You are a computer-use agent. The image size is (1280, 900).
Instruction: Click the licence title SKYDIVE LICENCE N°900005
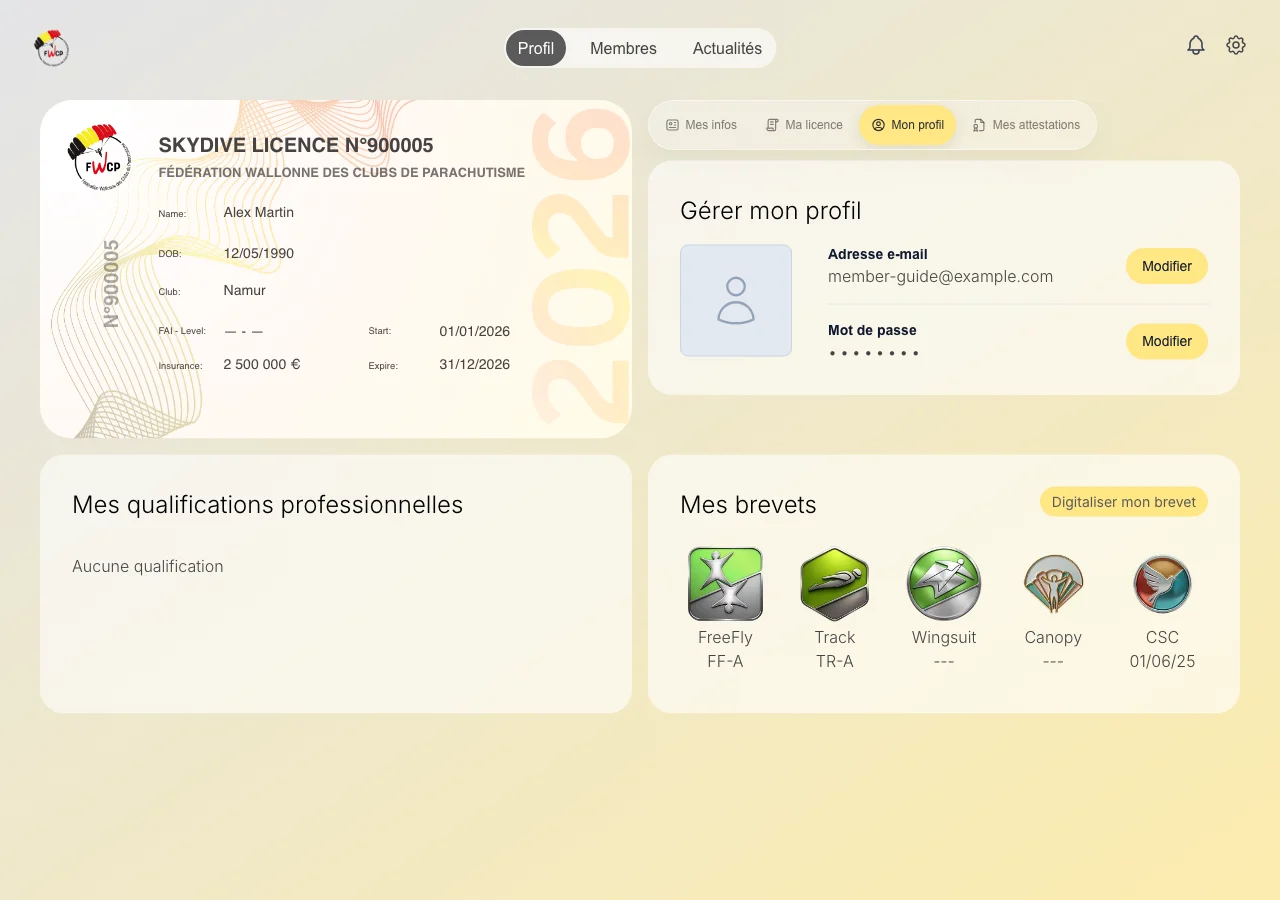click(296, 145)
